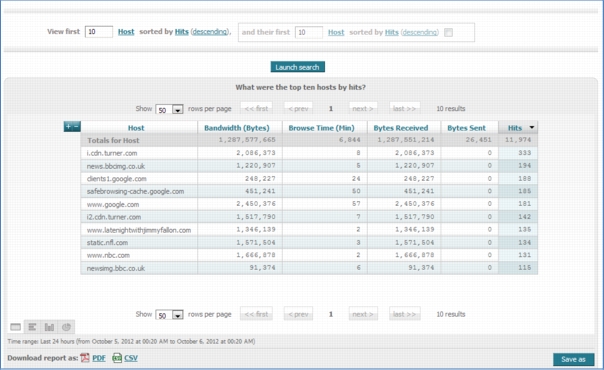Collapse all rows with minus icon

(x=76, y=126)
